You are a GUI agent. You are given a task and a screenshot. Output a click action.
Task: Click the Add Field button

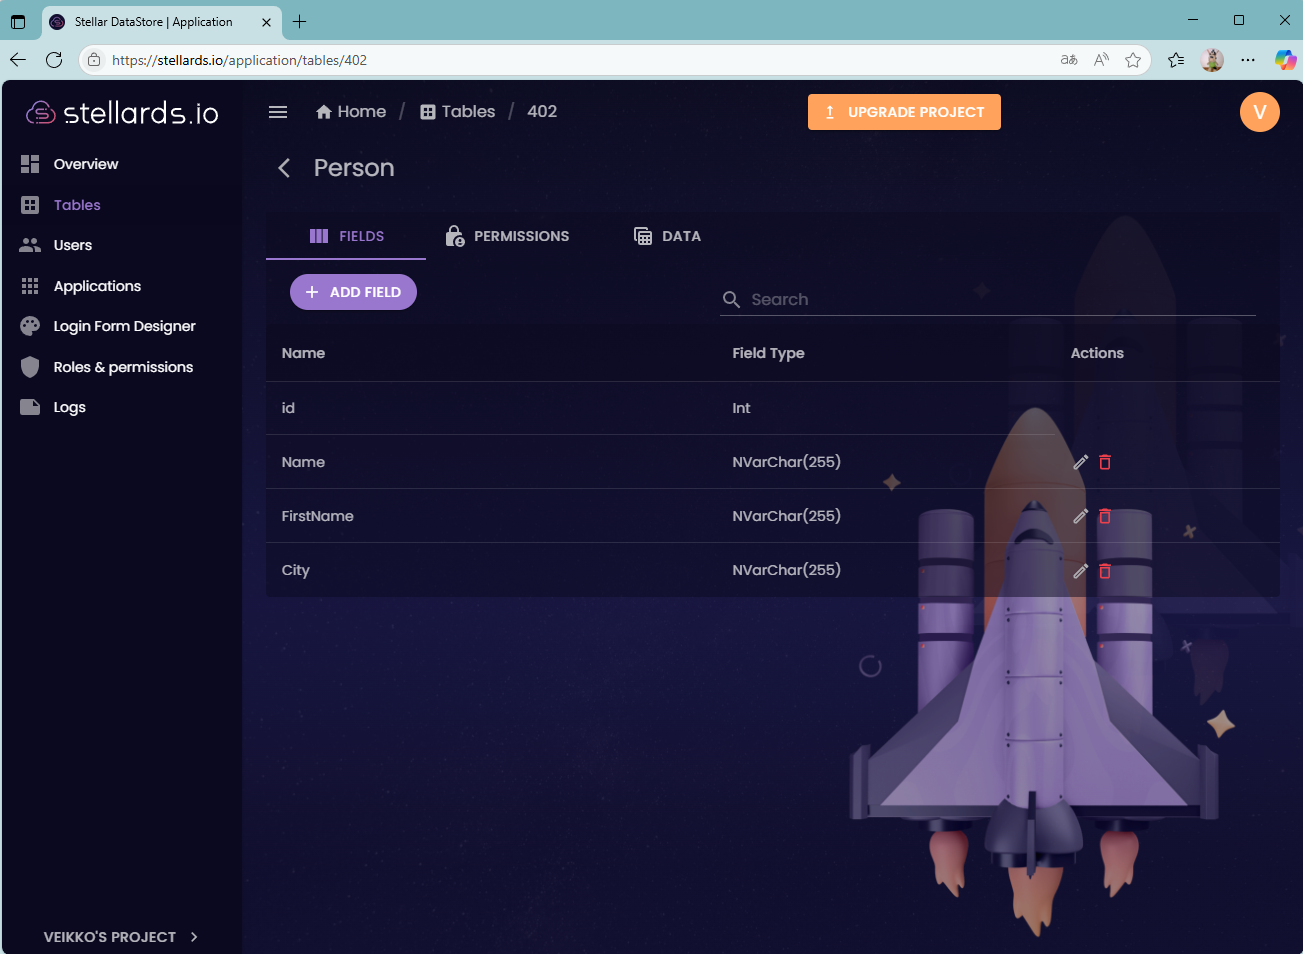(353, 291)
